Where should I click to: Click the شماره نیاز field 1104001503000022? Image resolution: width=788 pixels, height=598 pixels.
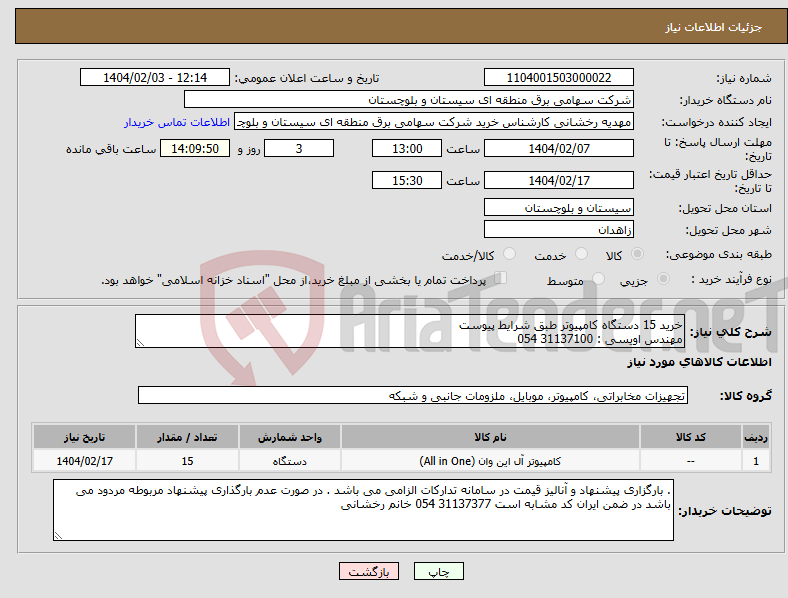pyautogui.click(x=558, y=77)
